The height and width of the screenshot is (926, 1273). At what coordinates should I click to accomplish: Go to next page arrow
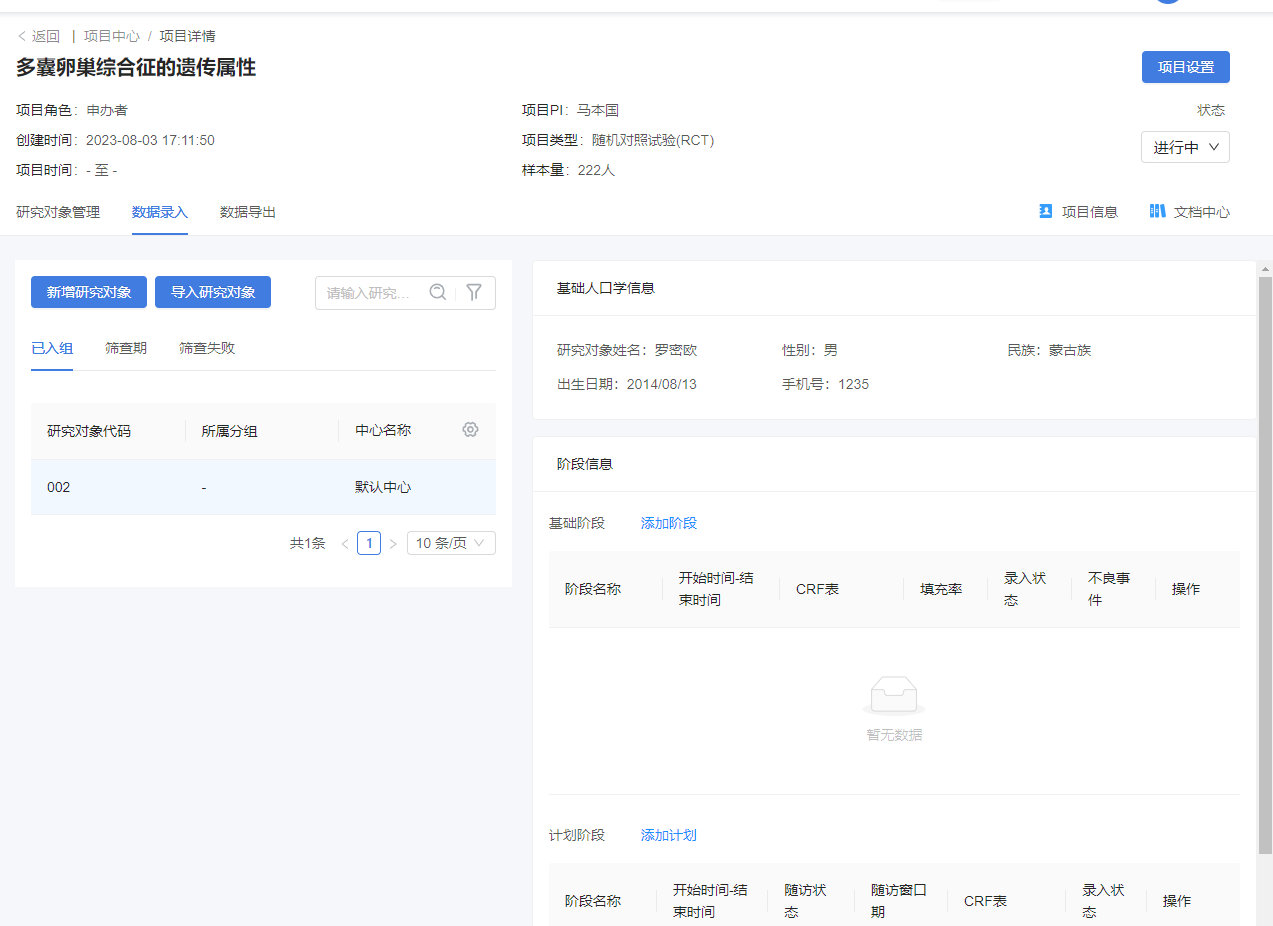click(x=393, y=544)
